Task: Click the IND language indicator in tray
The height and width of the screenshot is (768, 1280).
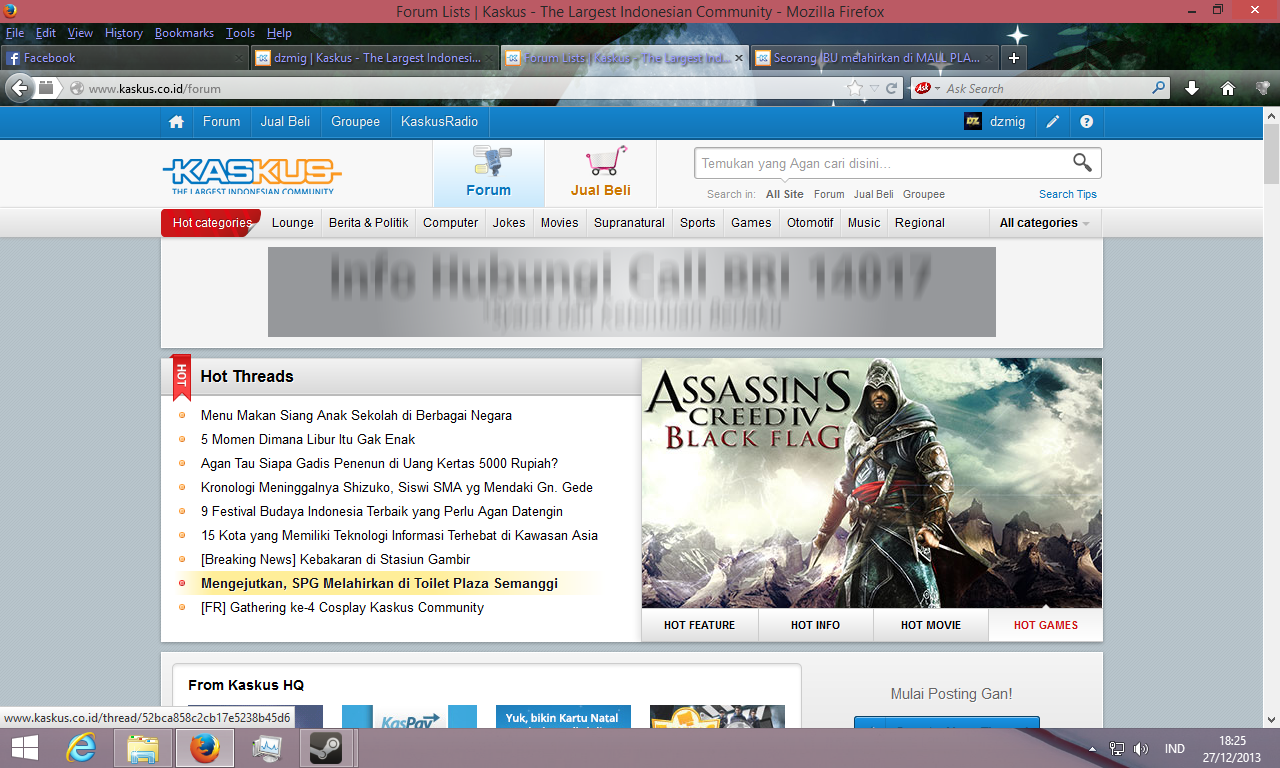Action: click(x=1175, y=748)
